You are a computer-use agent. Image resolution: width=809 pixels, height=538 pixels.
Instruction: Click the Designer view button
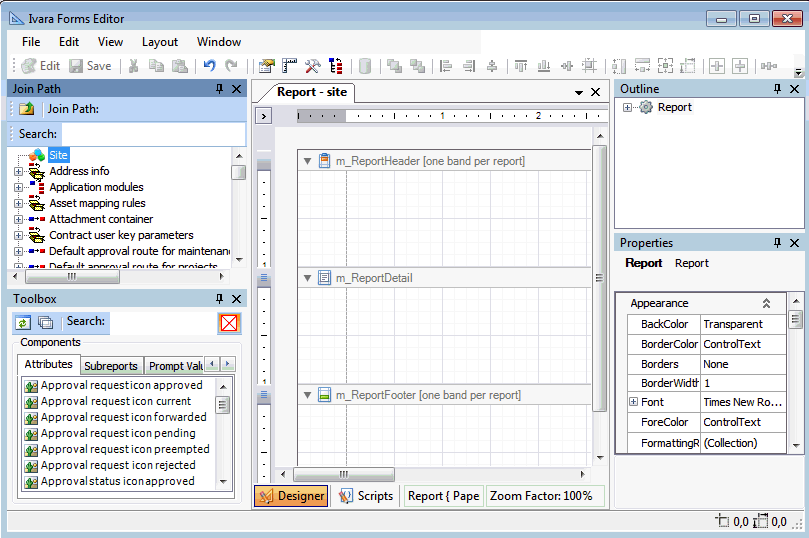[291, 496]
